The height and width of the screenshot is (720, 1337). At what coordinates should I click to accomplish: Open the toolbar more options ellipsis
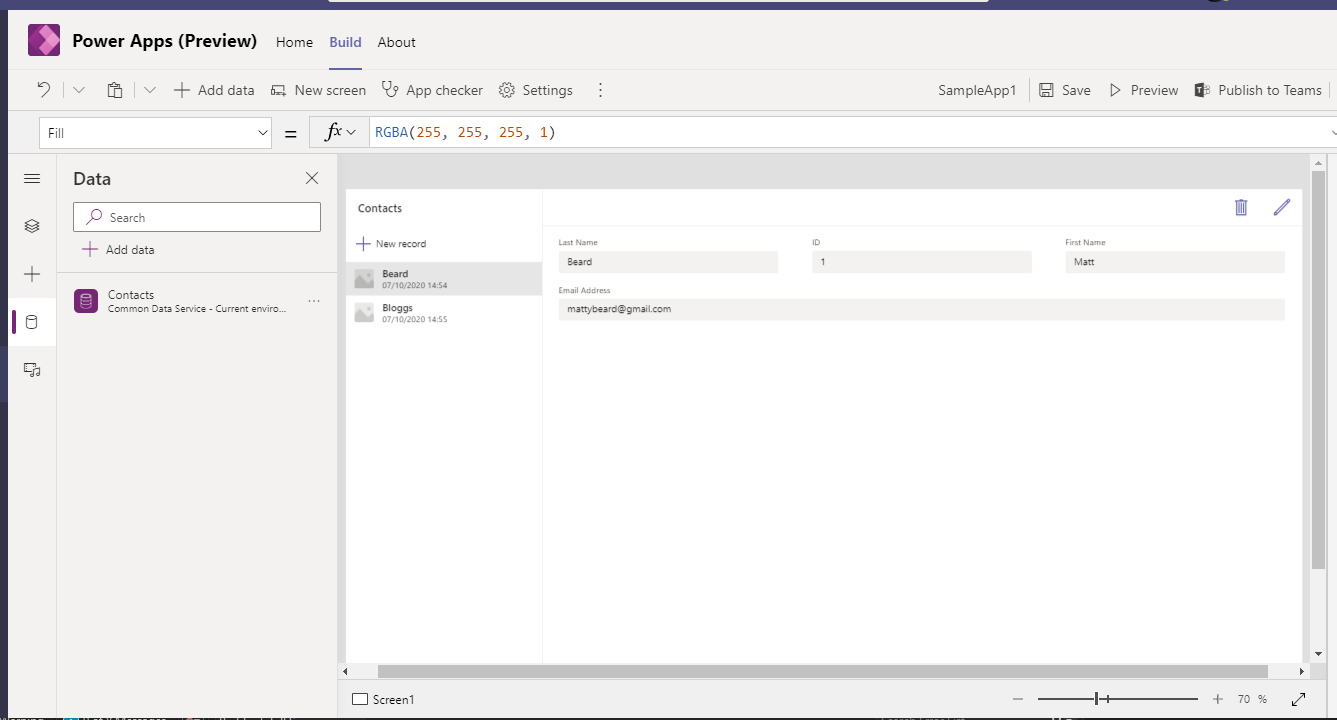coord(600,90)
